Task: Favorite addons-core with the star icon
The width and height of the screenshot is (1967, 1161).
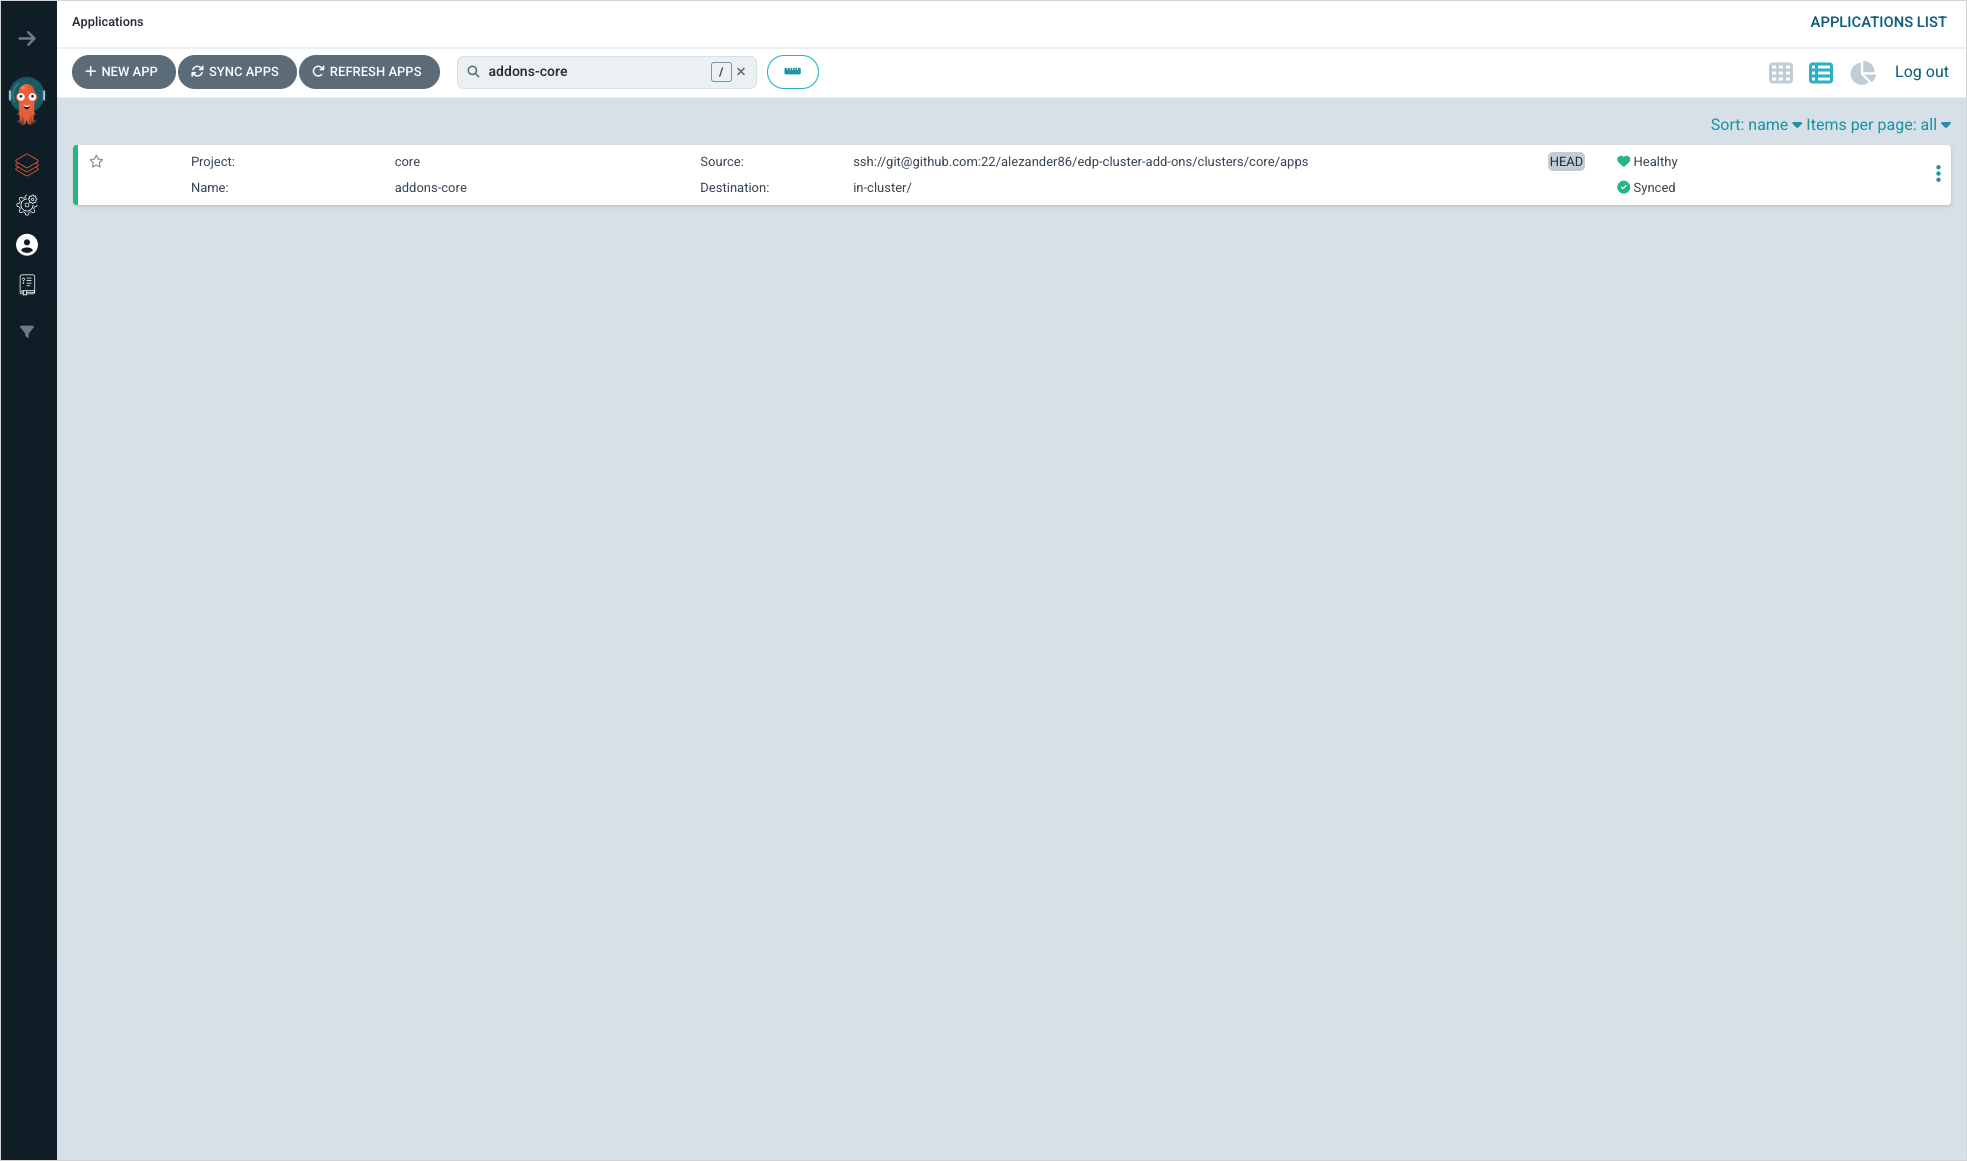Action: click(96, 161)
